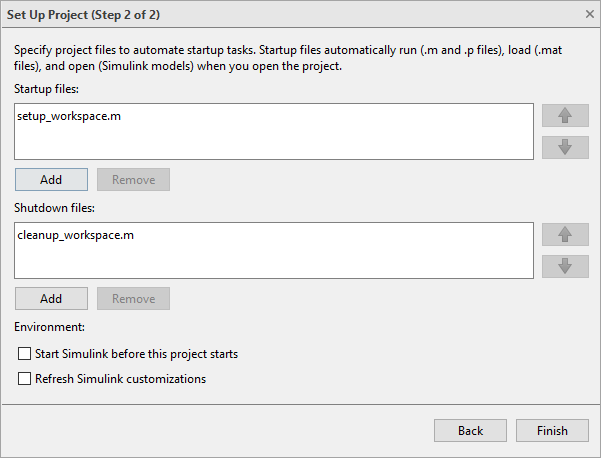The height and width of the screenshot is (458, 601).
Task: Toggle Refresh Simulink customizations checkbox
Action: [25, 379]
